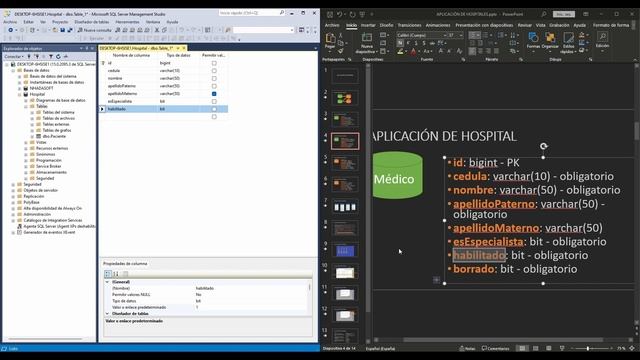Open the Diseño tab in PowerPoint

pos(386,25)
